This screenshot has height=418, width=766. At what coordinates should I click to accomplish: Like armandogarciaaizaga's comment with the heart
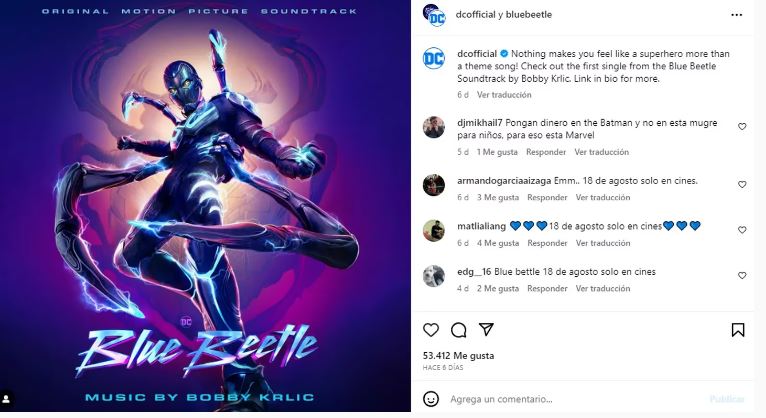[x=742, y=185]
